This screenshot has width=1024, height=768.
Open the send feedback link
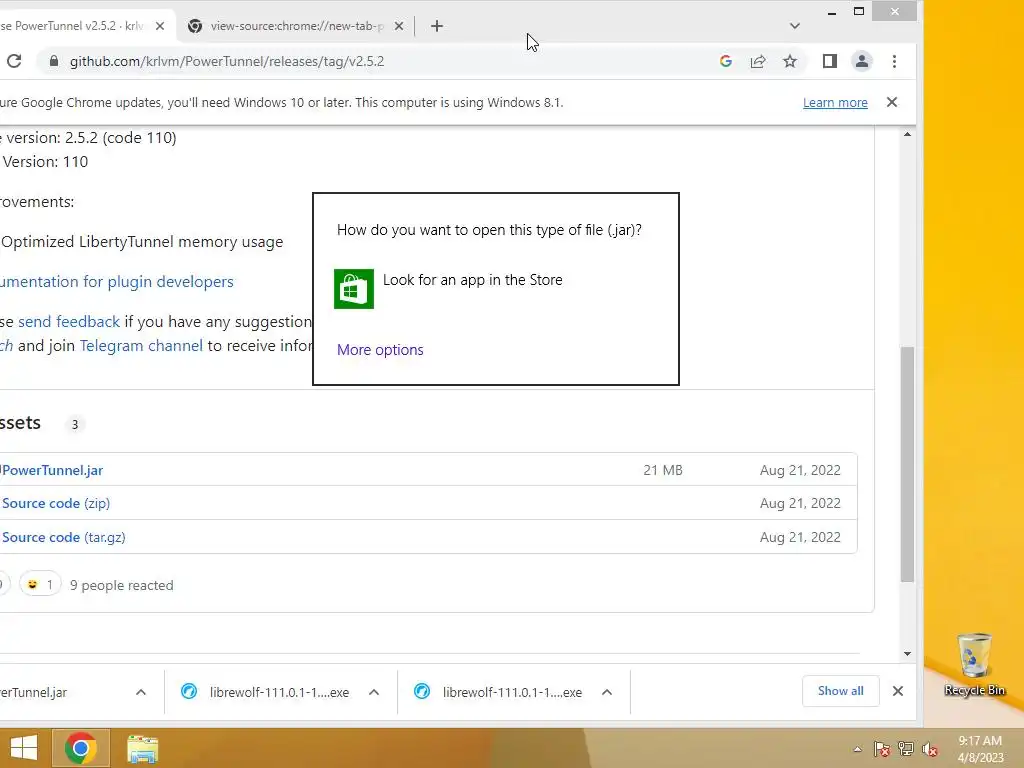coord(69,321)
